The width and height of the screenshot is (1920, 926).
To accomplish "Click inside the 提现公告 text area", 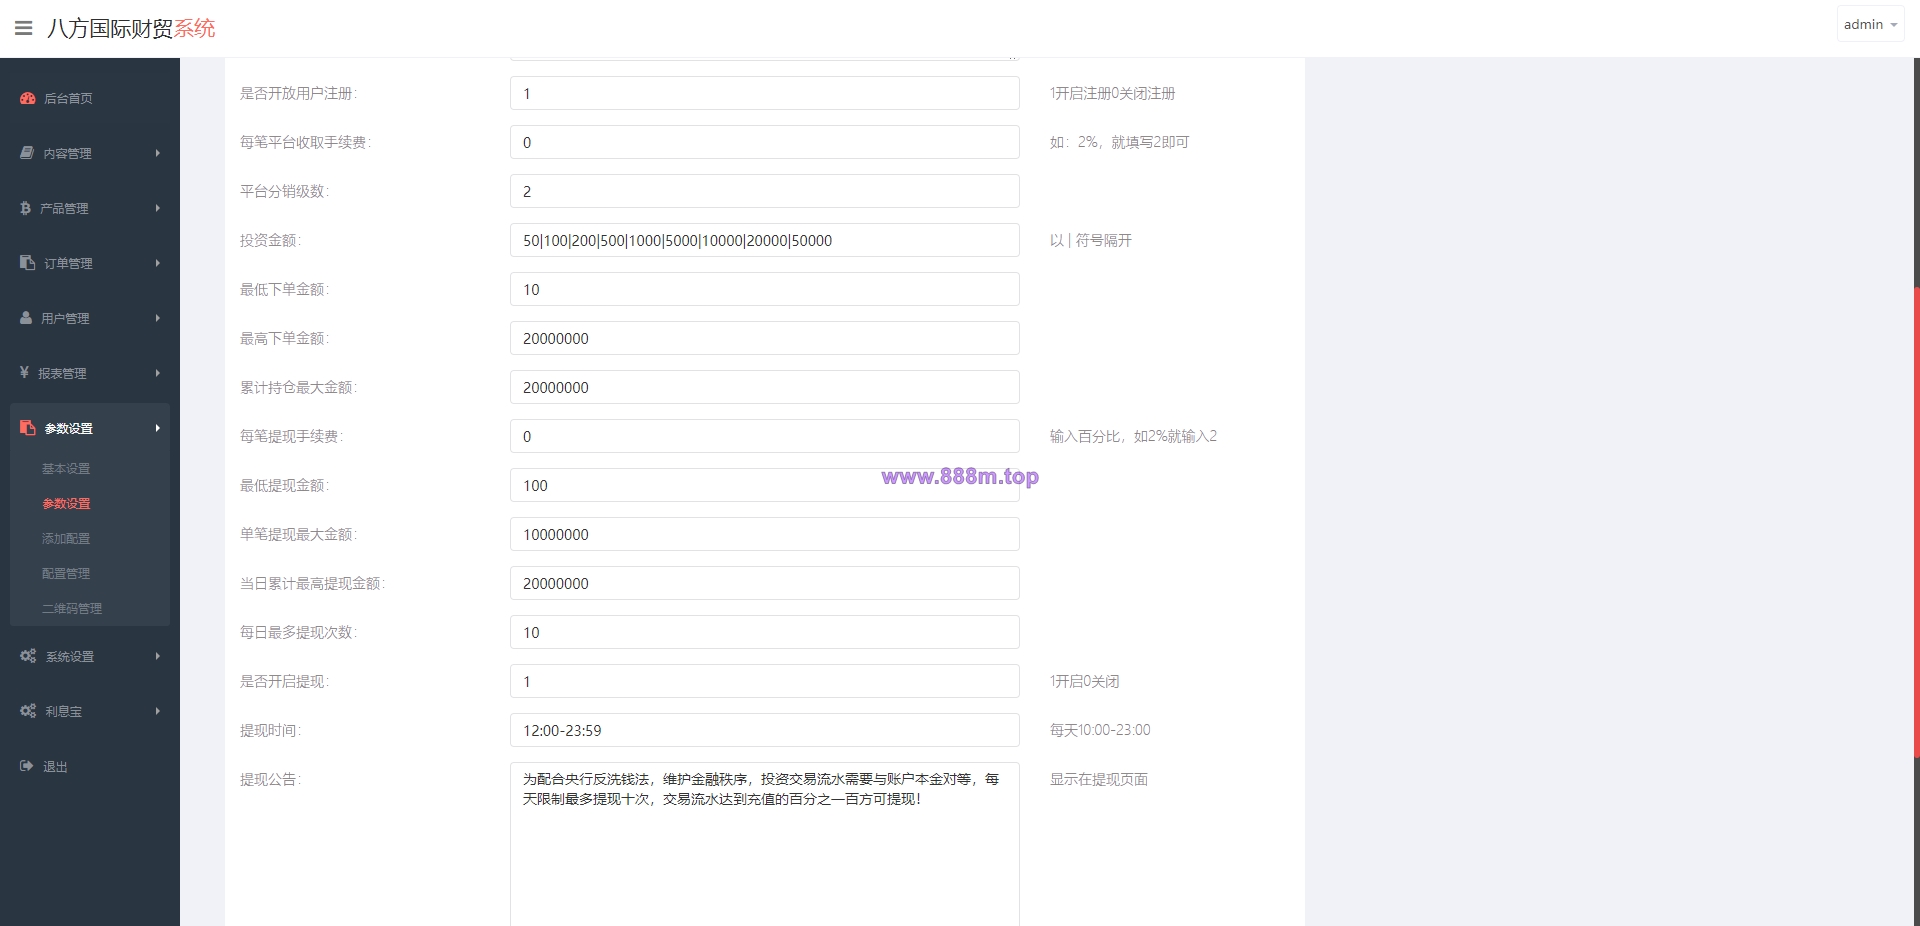I will click(x=765, y=844).
